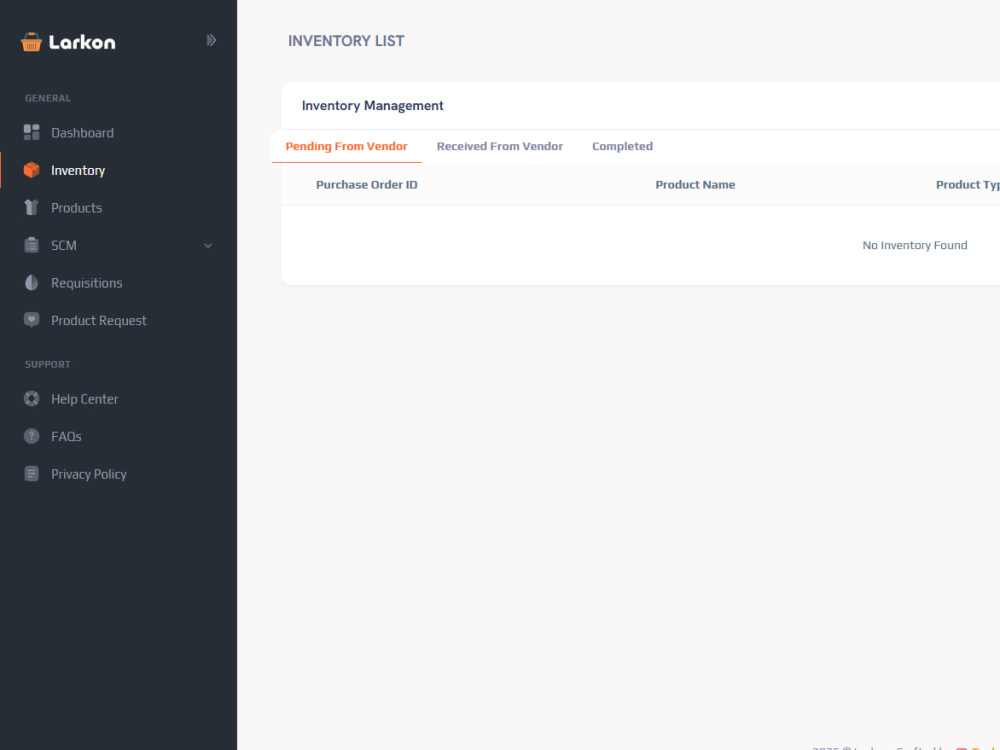Screen dimensions: 1000x750
Task: Switch to the Pending From Vendor tab
Action: click(346, 146)
